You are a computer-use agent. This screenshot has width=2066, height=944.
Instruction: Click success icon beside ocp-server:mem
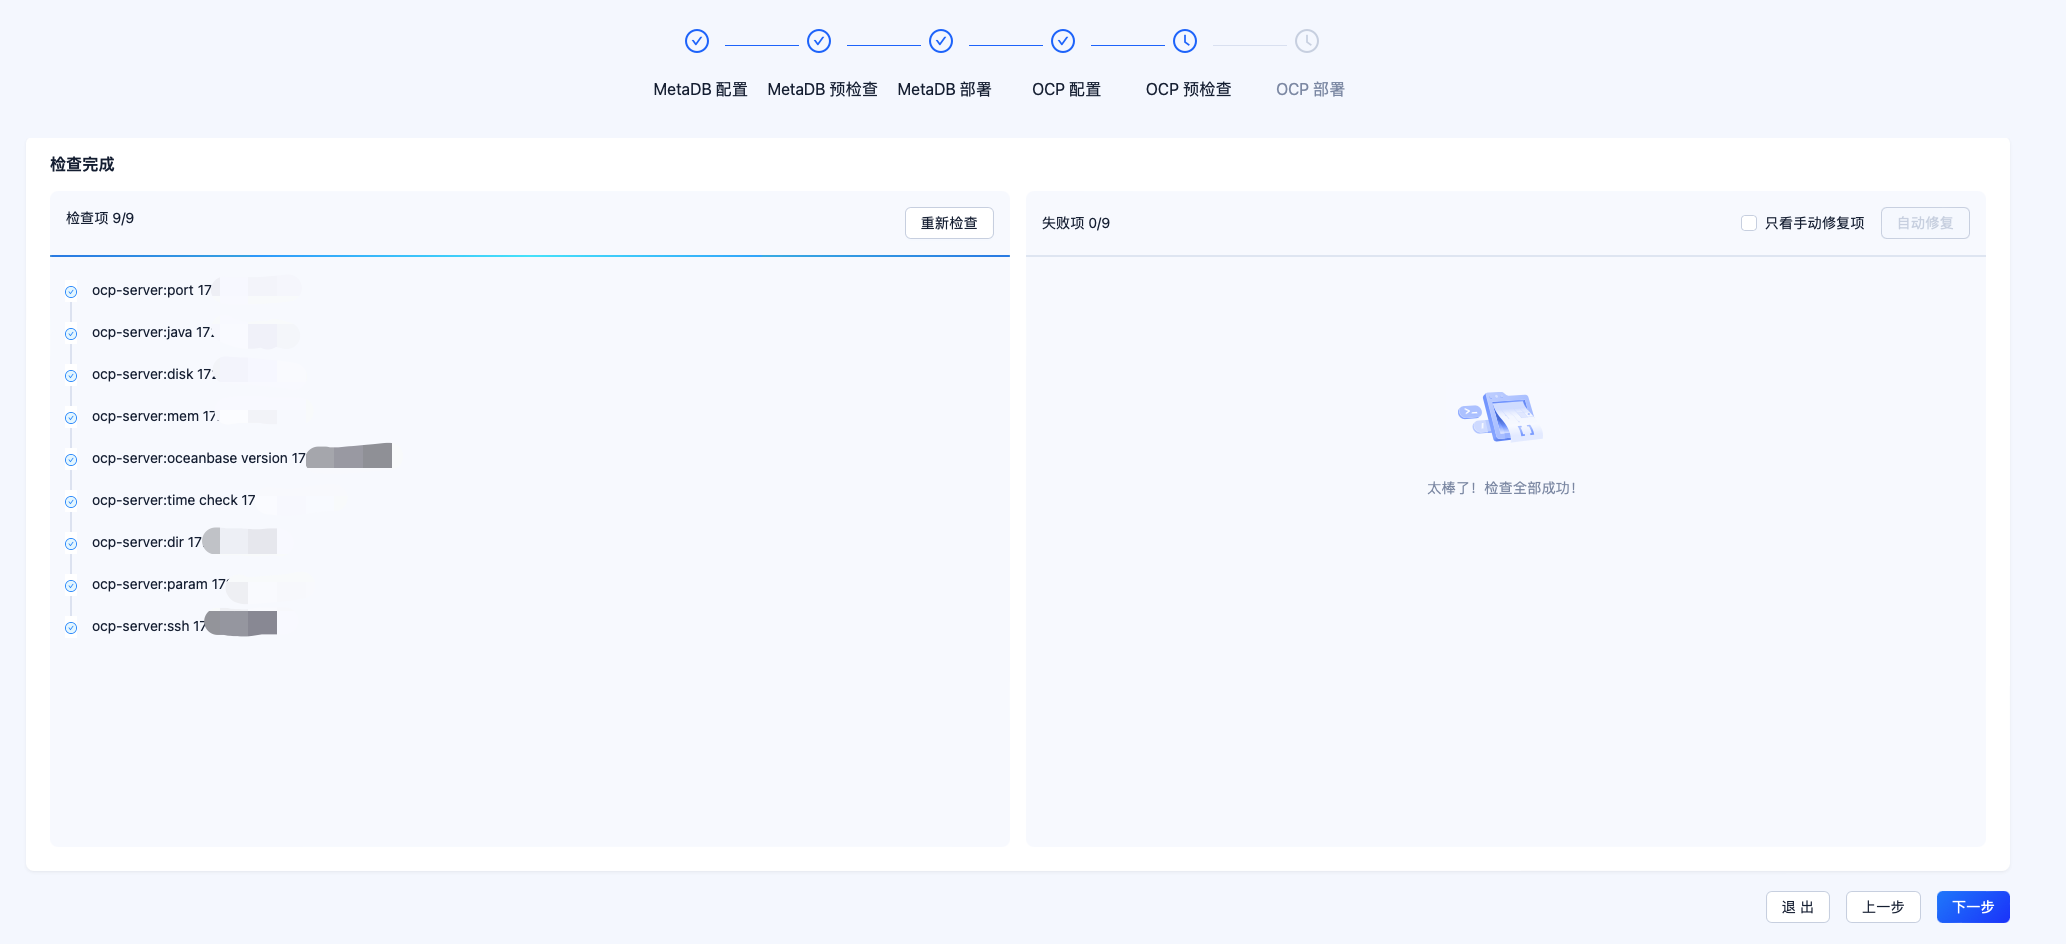pyautogui.click(x=71, y=418)
